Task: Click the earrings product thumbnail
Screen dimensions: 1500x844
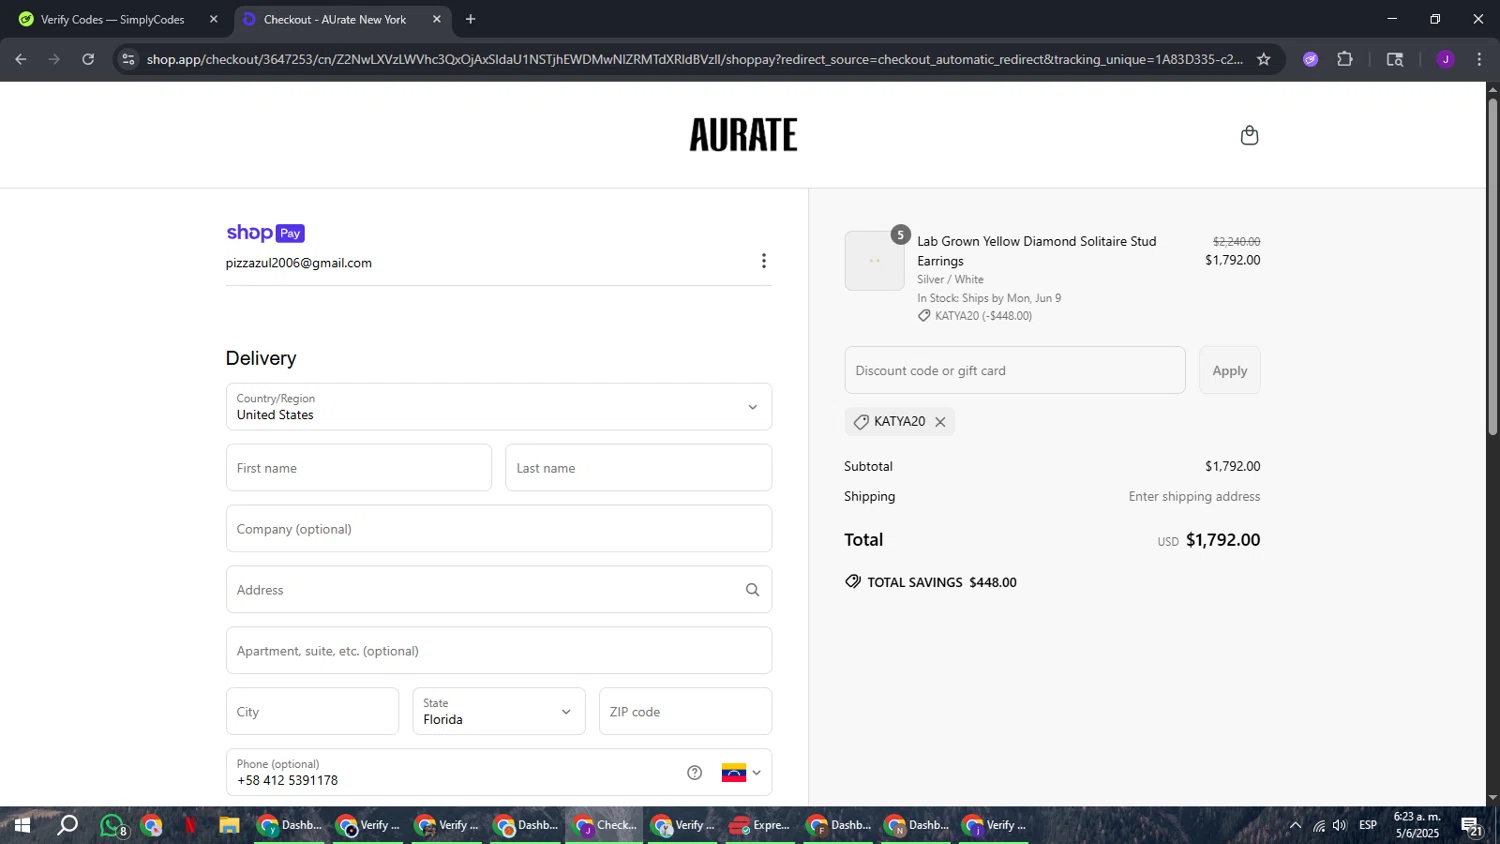Action: pos(874,261)
